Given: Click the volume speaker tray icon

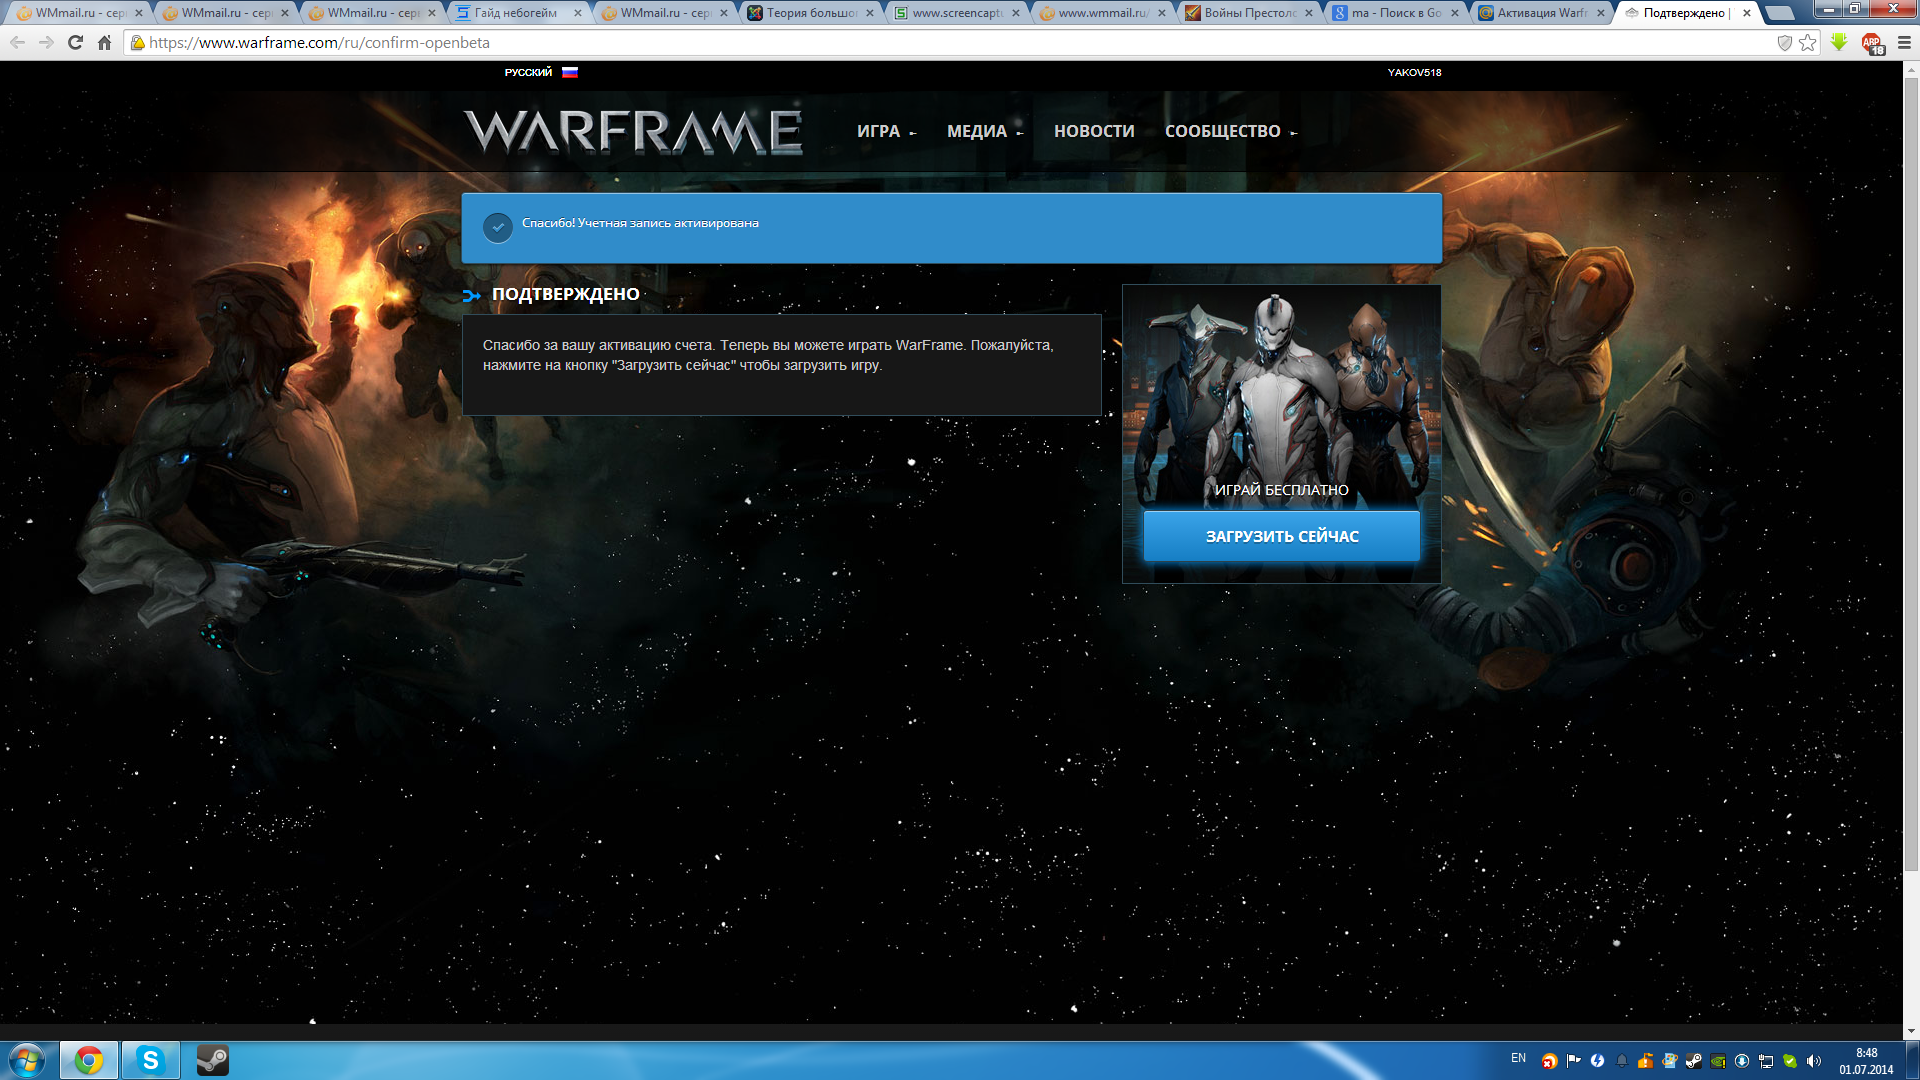Looking at the screenshot, I should 1814,1061.
